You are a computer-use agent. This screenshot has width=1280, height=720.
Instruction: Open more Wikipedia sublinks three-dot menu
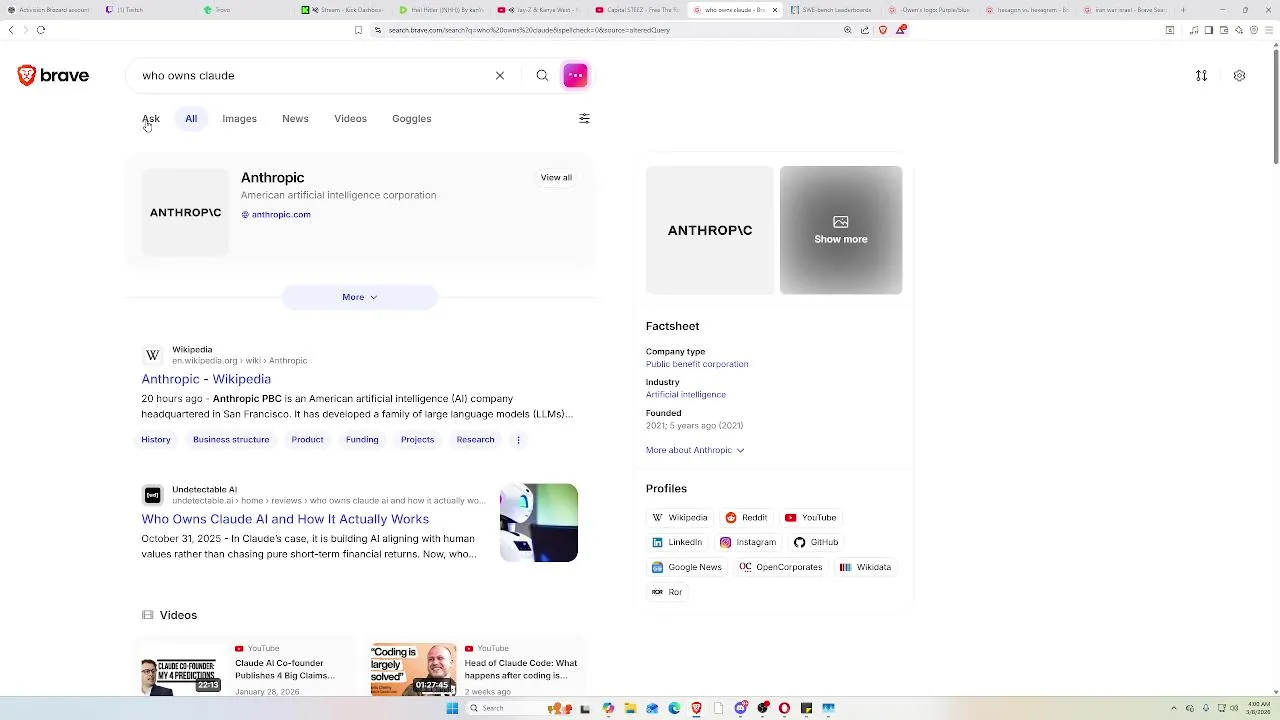point(518,440)
